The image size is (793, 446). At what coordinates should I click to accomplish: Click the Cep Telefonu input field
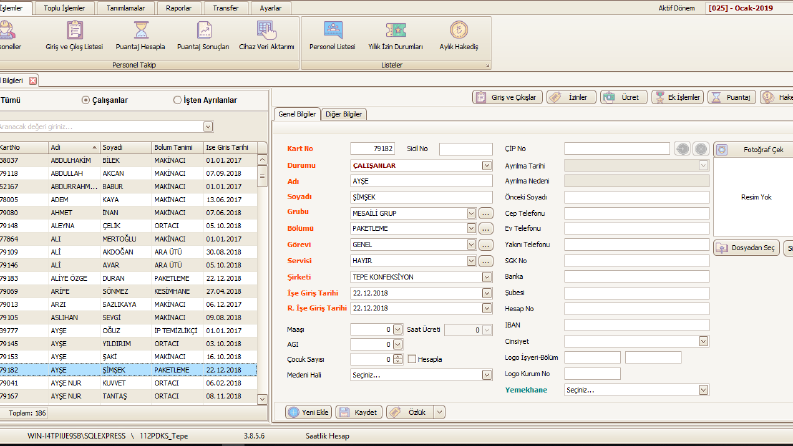pyautogui.click(x=637, y=213)
